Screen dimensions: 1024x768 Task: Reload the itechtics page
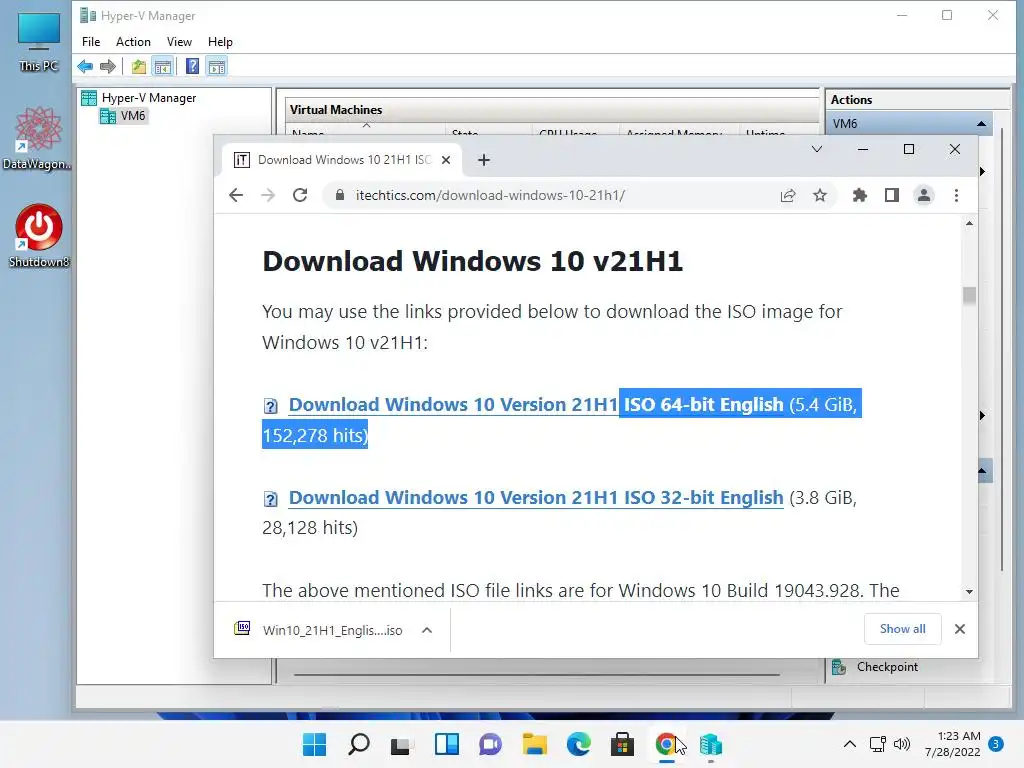(x=300, y=195)
